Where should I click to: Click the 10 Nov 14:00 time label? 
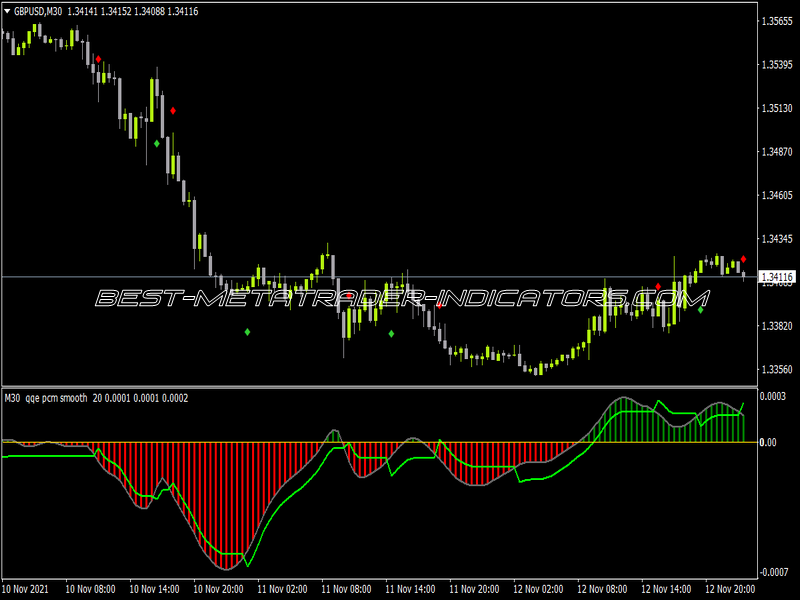click(x=154, y=589)
